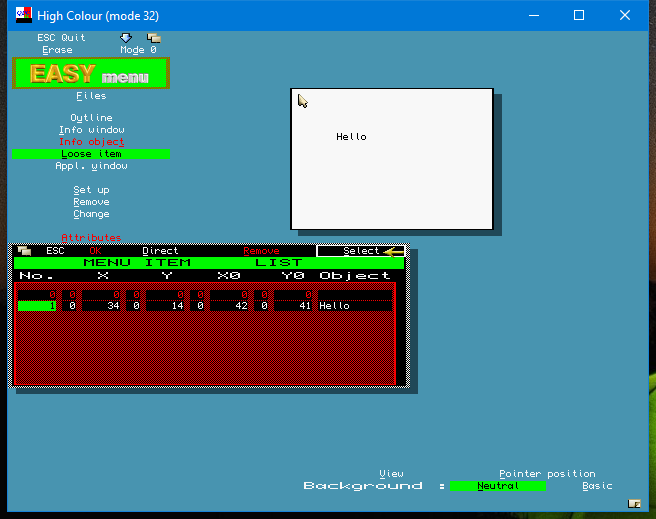This screenshot has height=519, width=656.
Task: Click Direct in the menu item list bar
Action: pyautogui.click(x=160, y=251)
